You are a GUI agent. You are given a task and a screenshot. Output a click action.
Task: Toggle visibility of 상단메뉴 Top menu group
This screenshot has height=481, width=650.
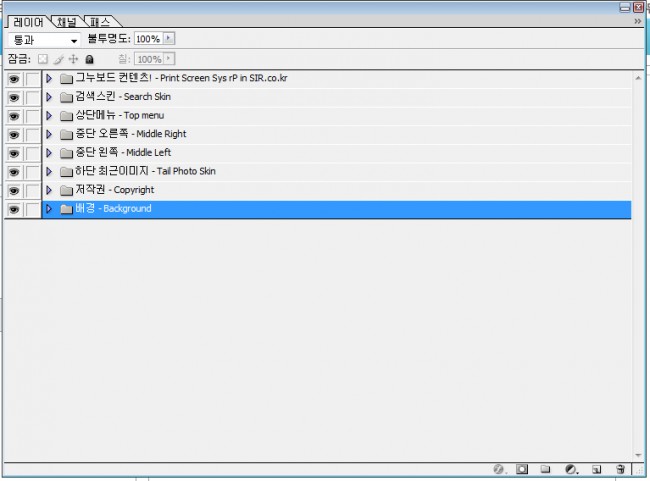[14, 116]
